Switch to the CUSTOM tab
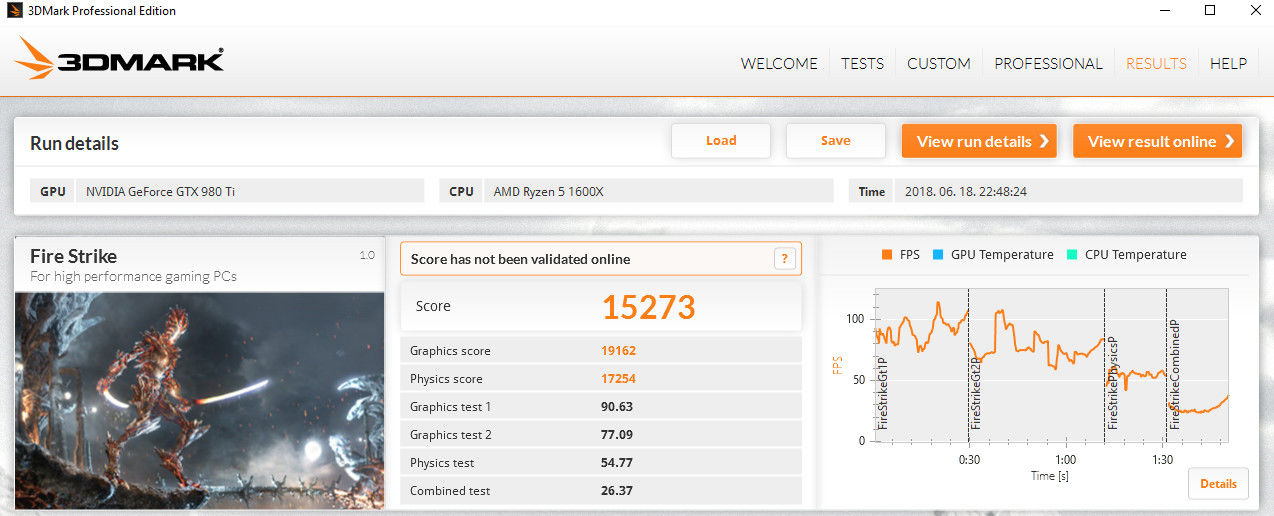1274x516 pixels. click(939, 63)
